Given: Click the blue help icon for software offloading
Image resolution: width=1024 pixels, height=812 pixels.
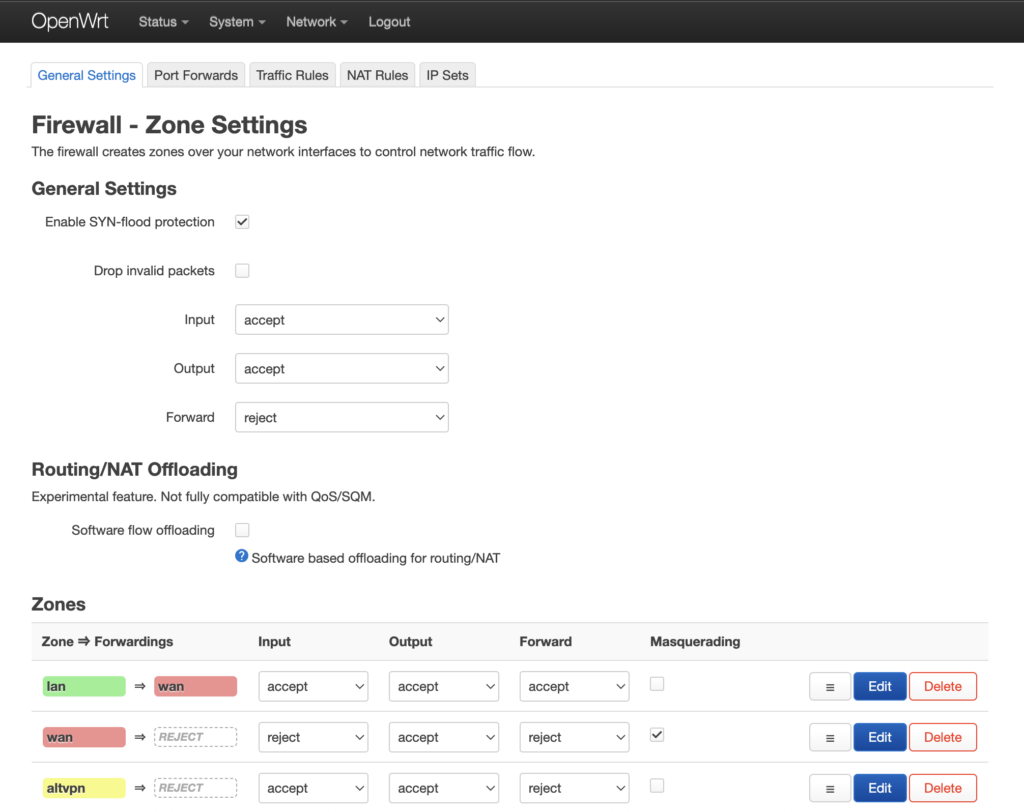Looking at the screenshot, I should 241,557.
